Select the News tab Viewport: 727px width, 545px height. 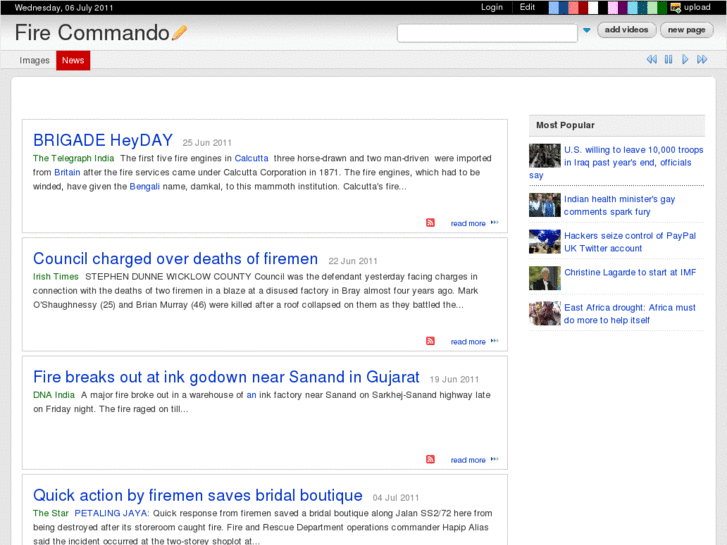73,61
